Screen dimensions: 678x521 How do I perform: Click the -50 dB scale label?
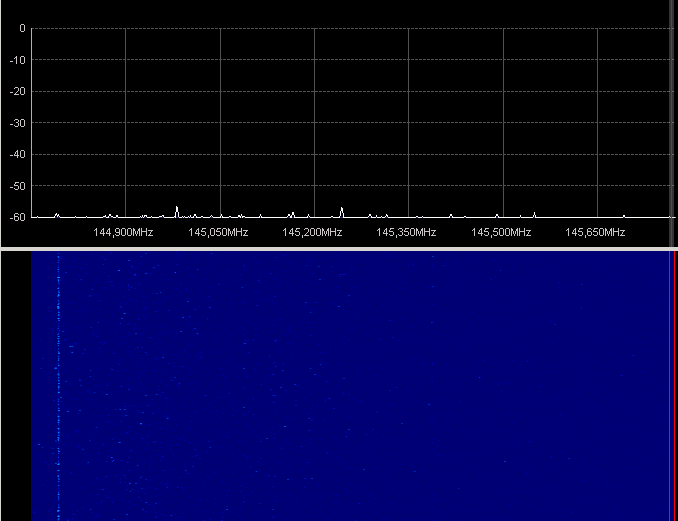[17, 186]
